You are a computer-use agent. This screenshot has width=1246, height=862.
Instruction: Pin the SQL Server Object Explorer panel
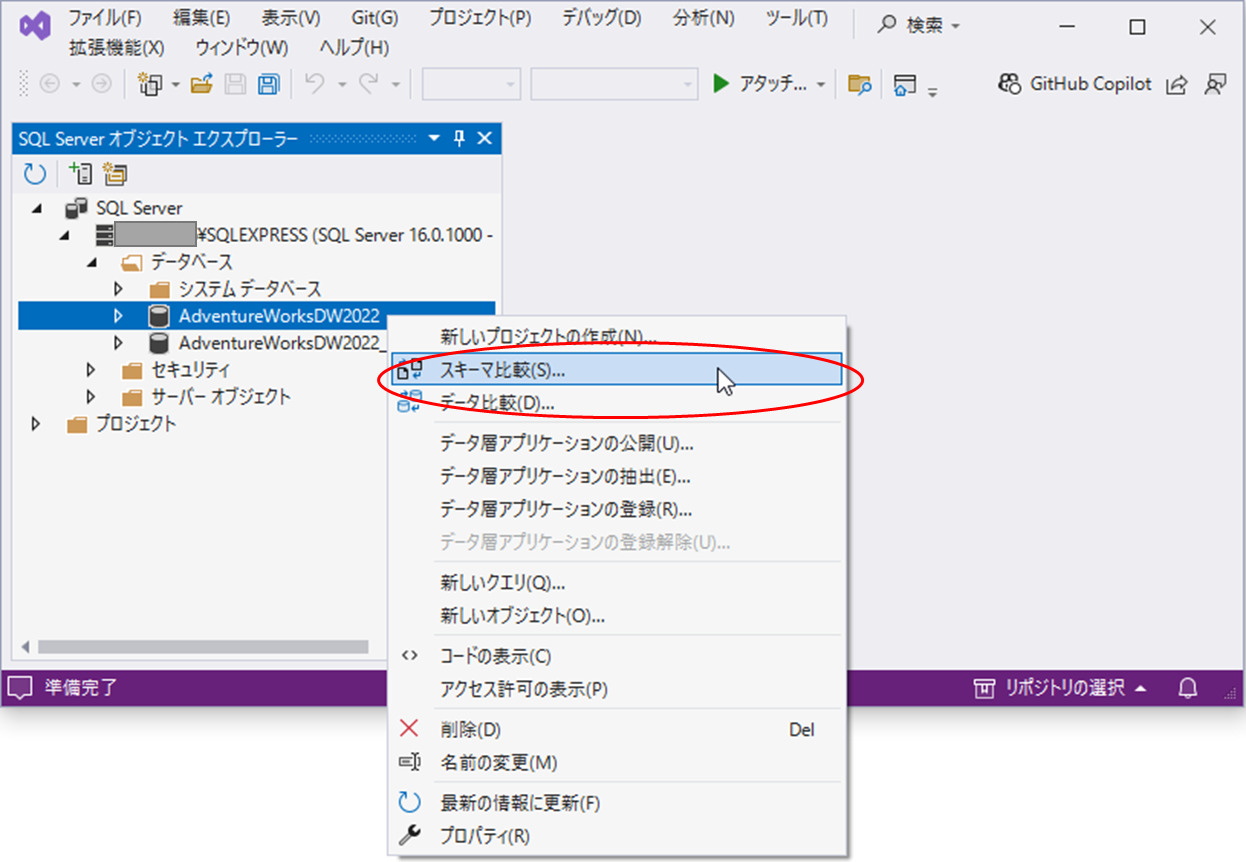458,138
